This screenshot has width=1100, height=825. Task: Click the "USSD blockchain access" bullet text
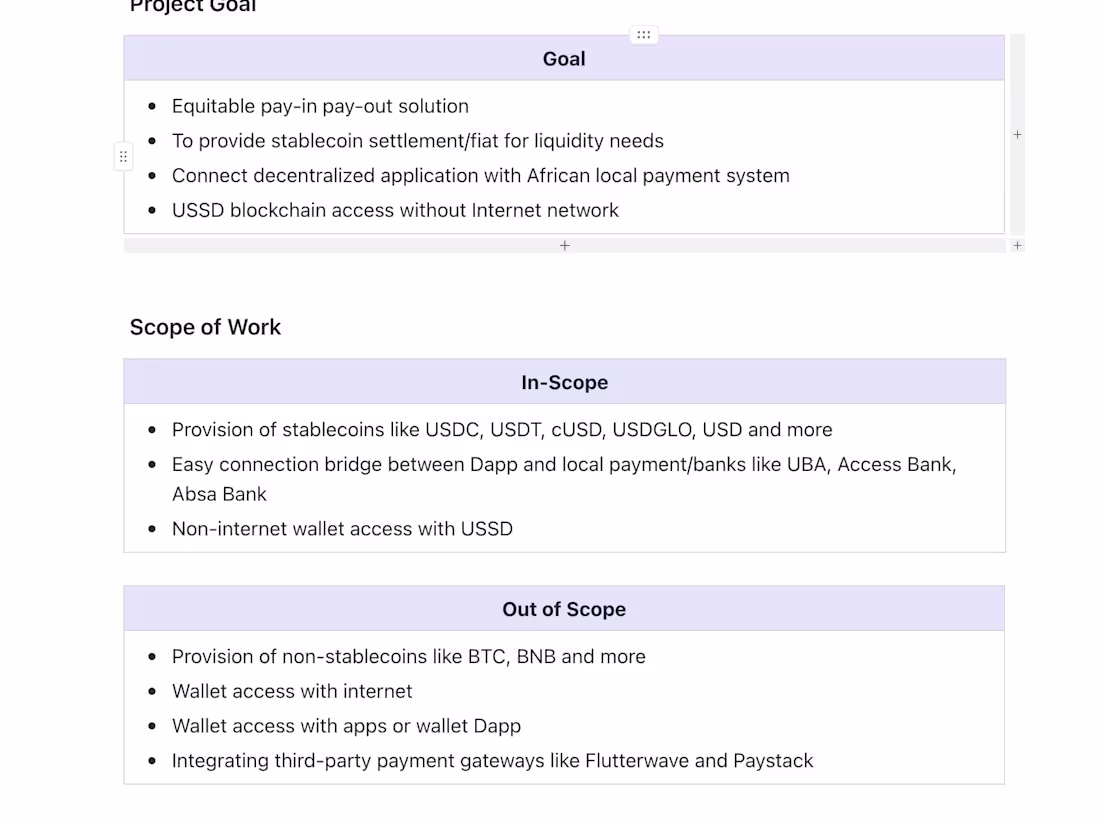(395, 210)
